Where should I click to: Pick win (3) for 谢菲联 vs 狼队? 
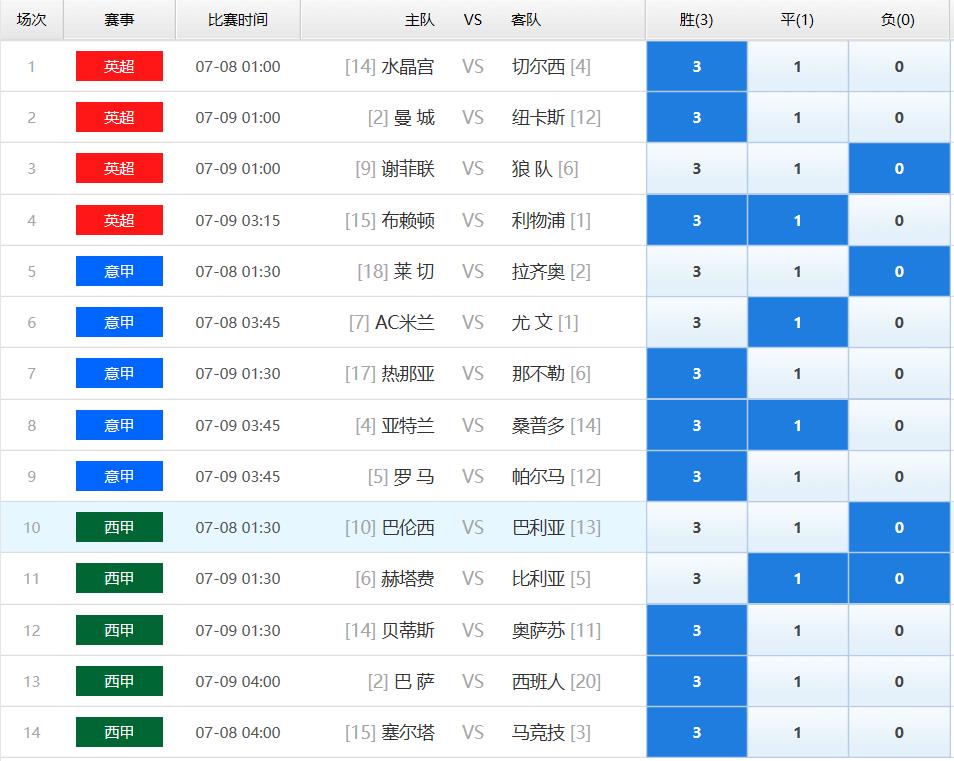[x=697, y=169]
